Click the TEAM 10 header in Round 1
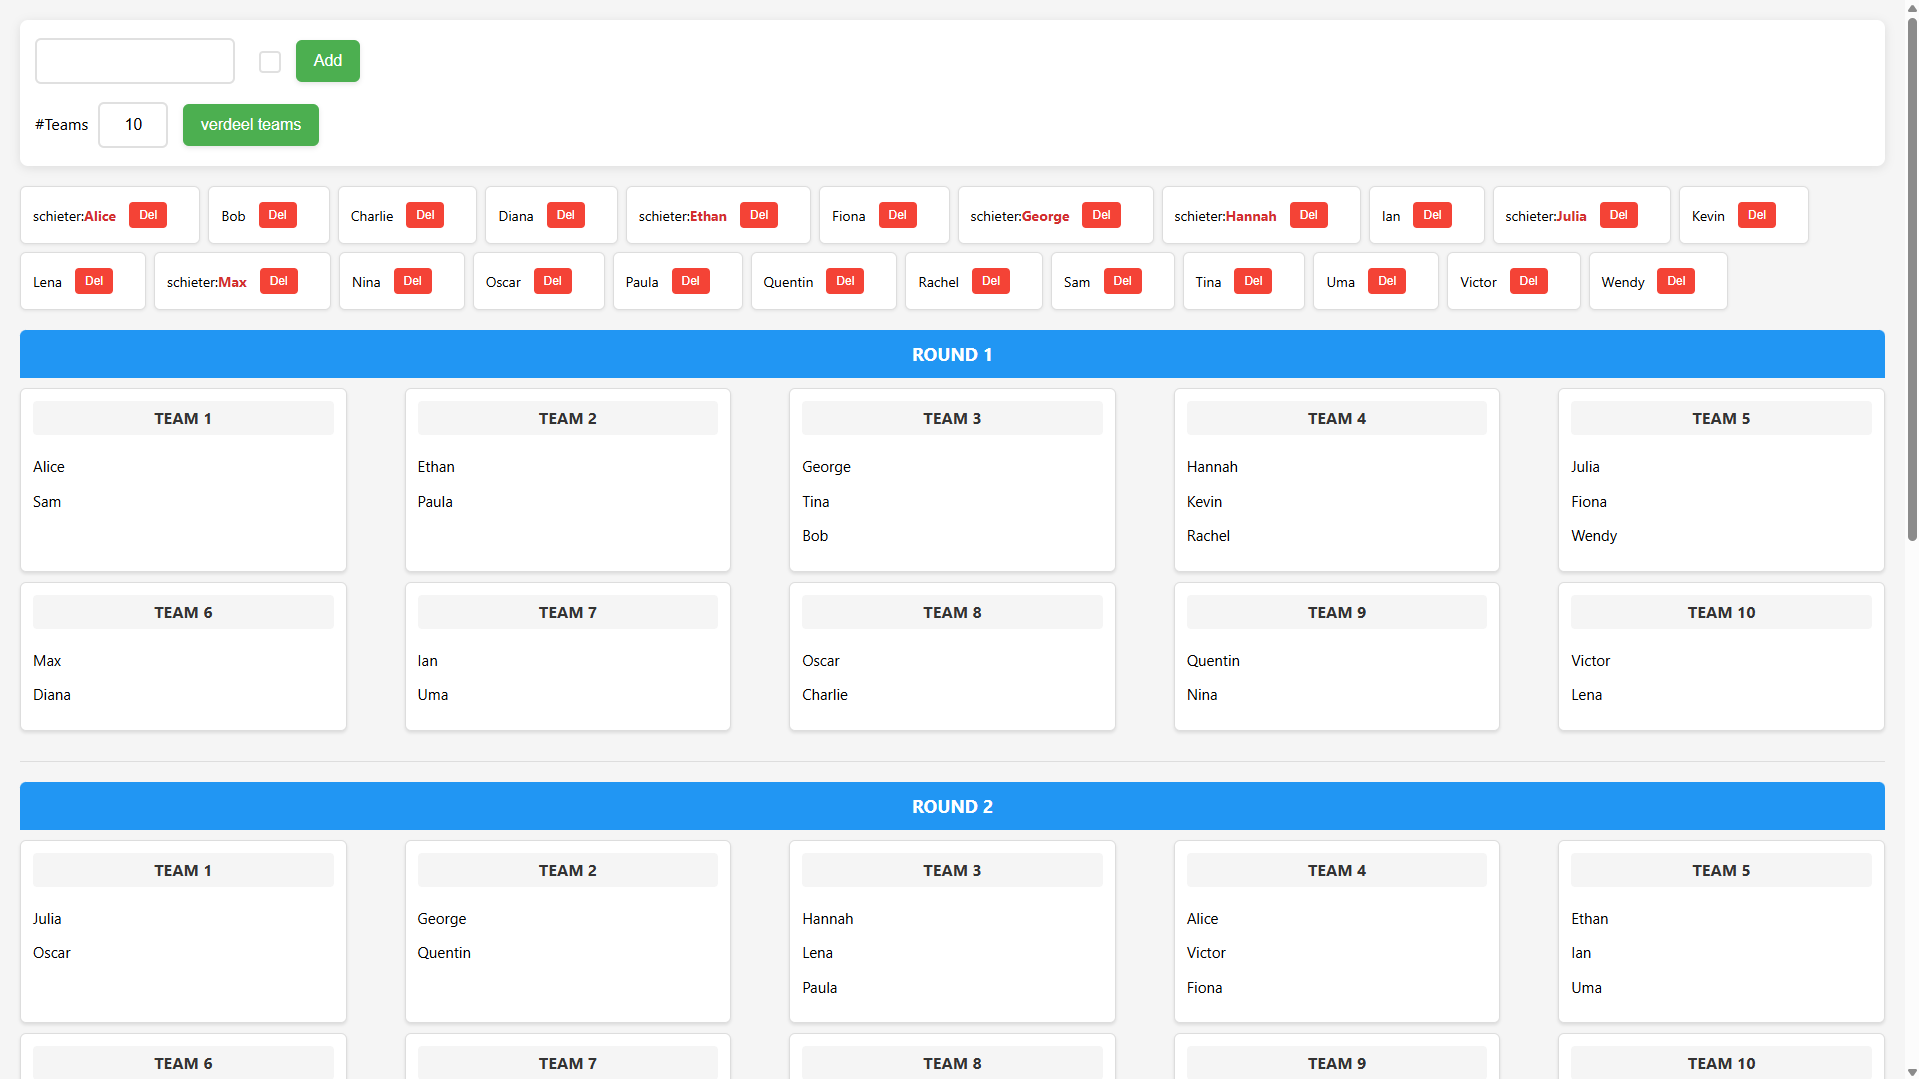Viewport: 1919px width, 1079px height. pos(1721,612)
